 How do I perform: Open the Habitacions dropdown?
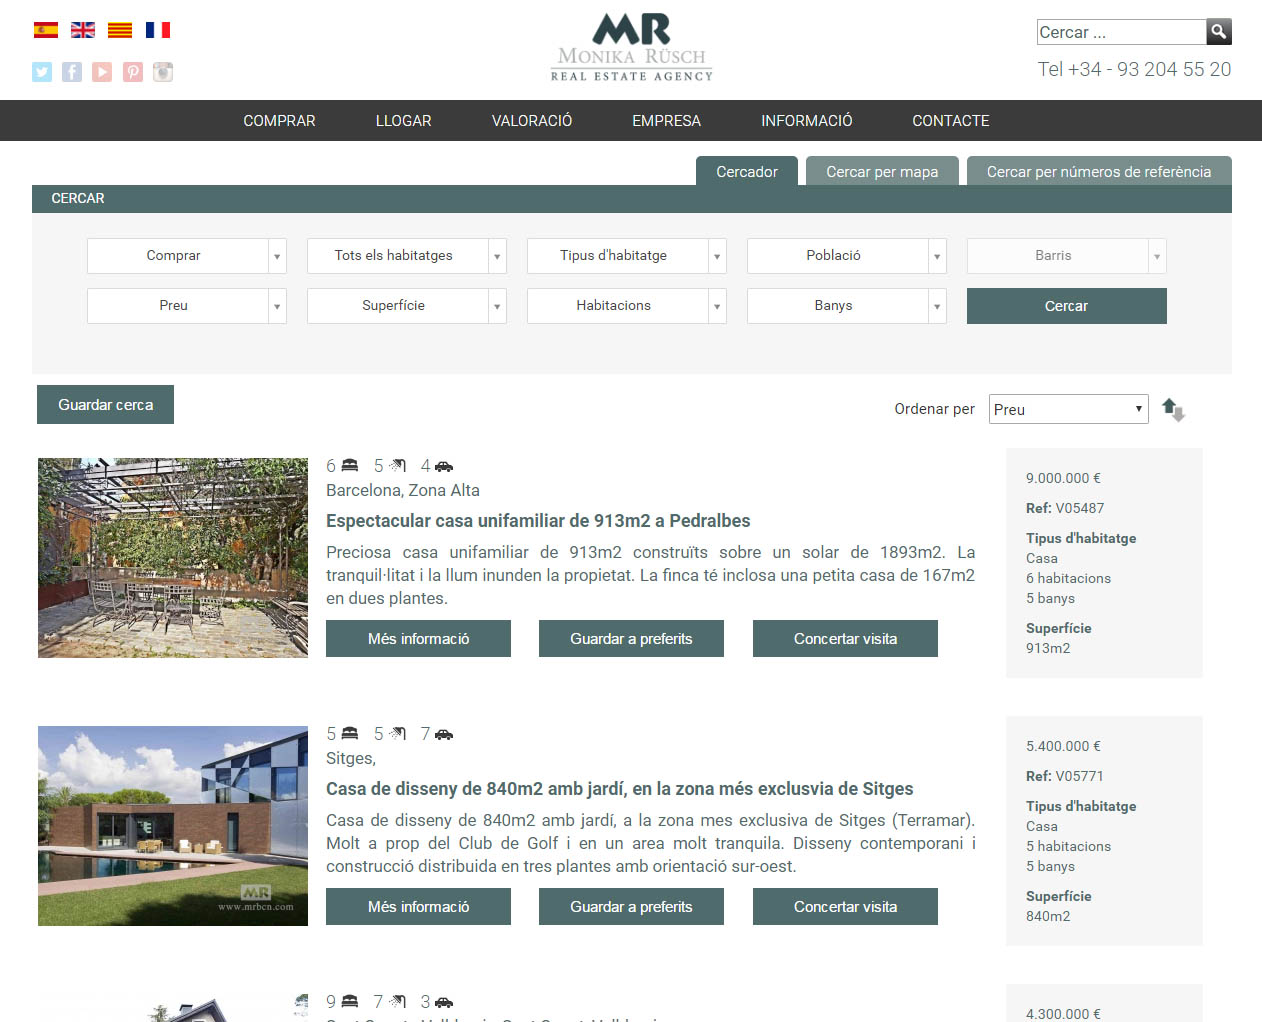pos(627,306)
